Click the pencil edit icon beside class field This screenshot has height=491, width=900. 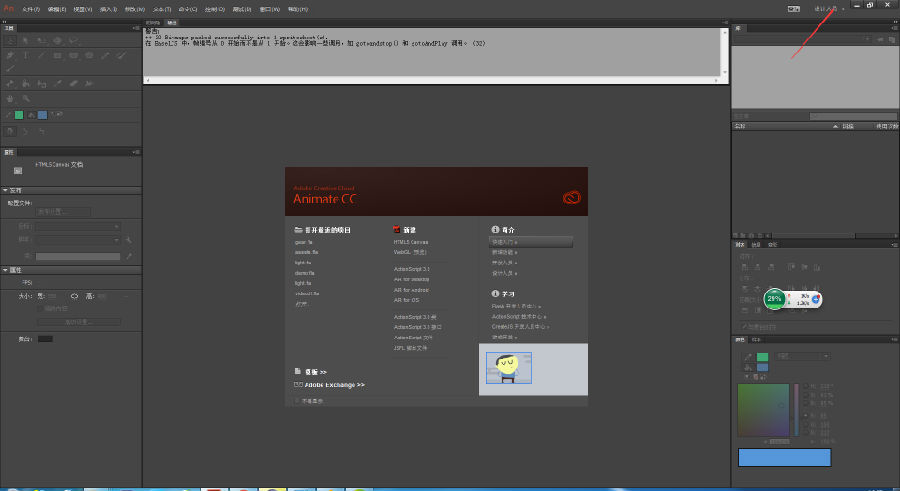pos(129,256)
